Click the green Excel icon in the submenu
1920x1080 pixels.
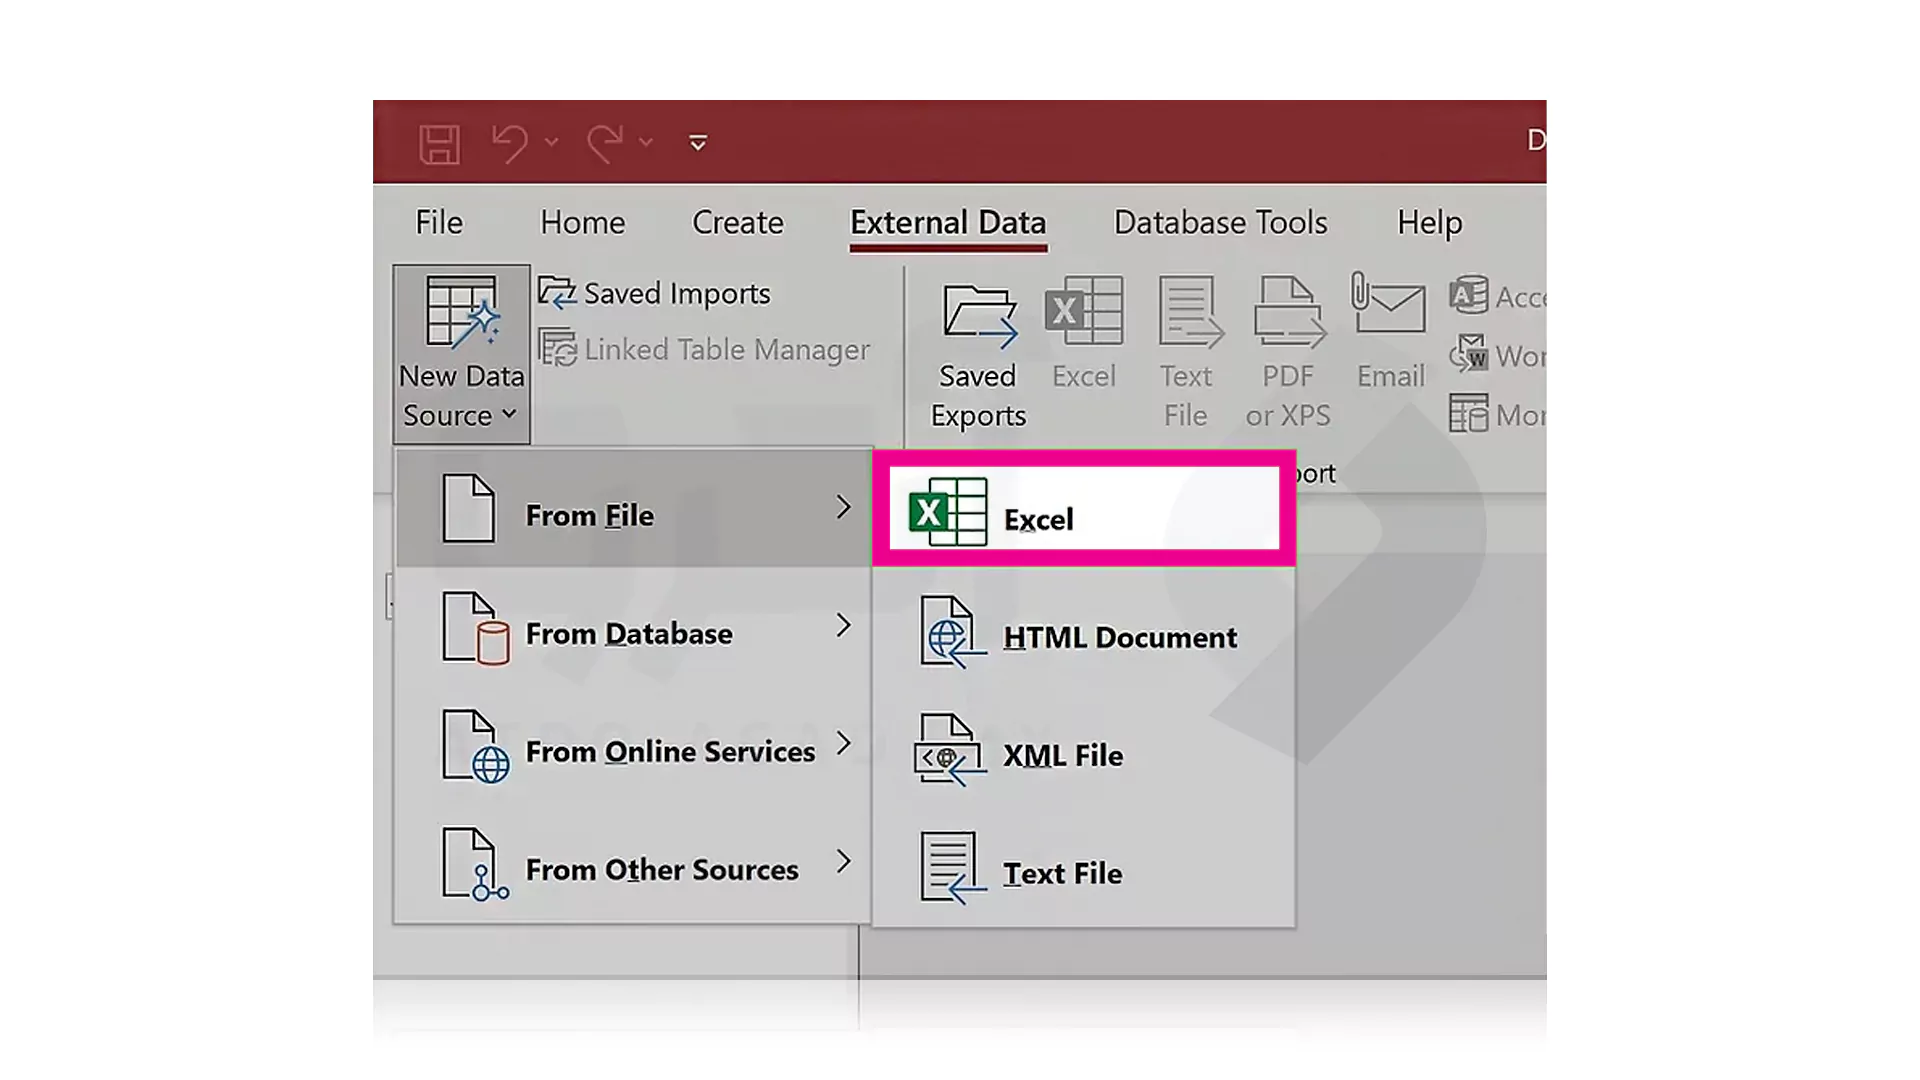tap(948, 512)
